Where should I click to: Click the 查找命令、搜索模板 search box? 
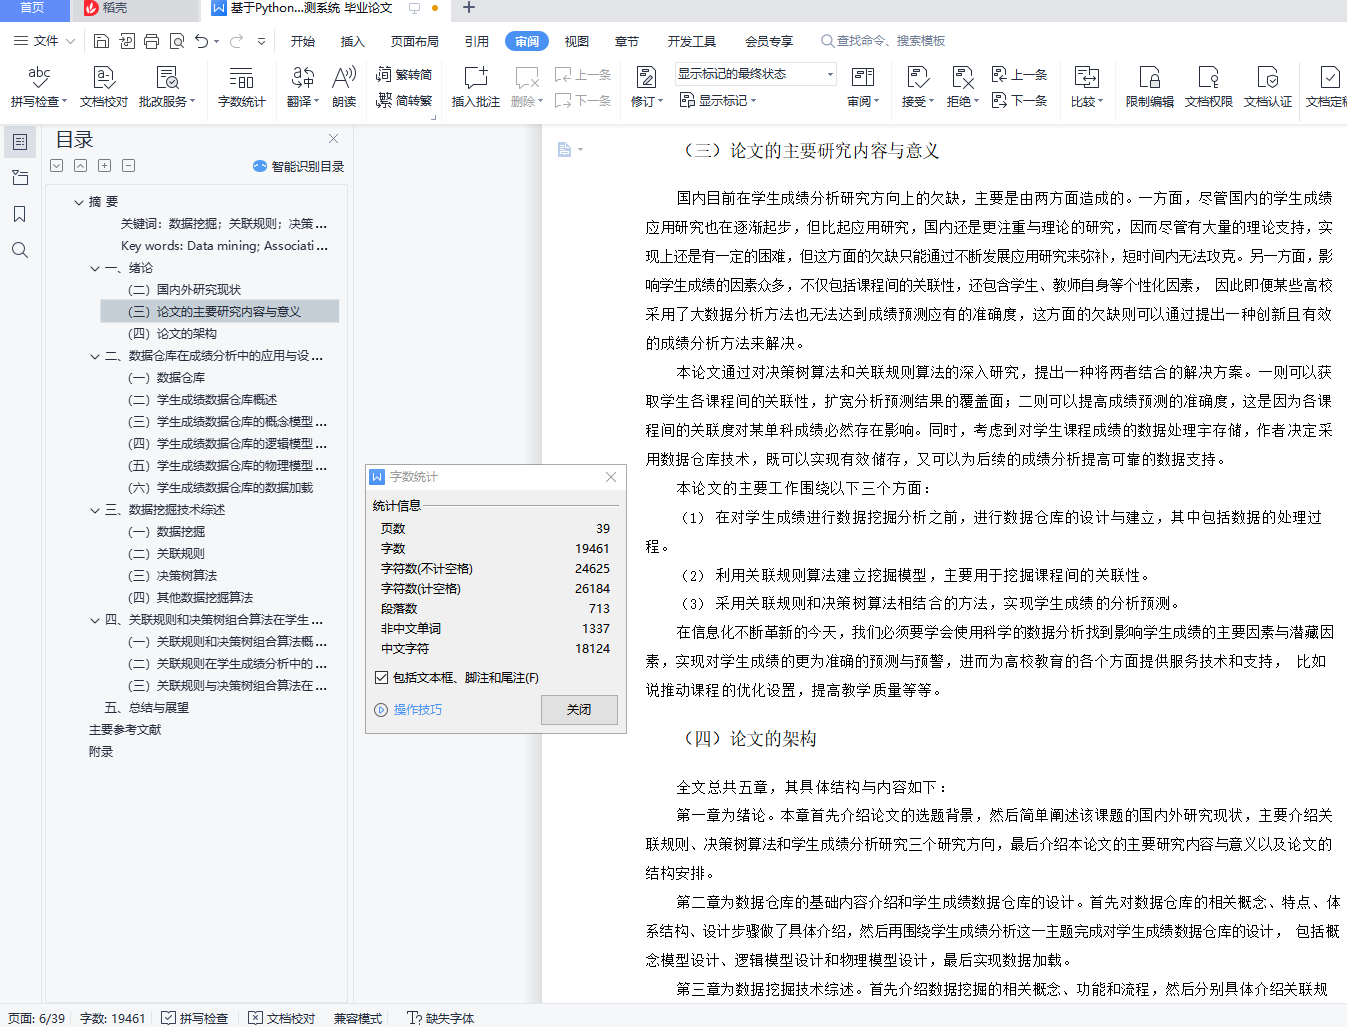coord(884,41)
